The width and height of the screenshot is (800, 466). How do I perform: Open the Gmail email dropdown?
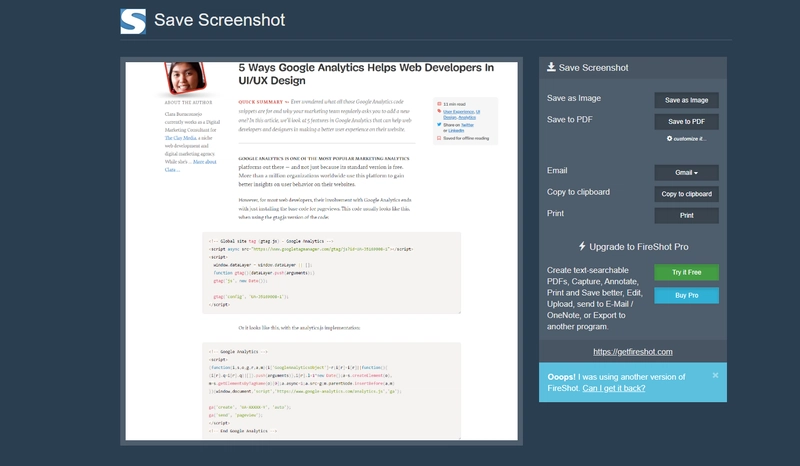click(686, 173)
